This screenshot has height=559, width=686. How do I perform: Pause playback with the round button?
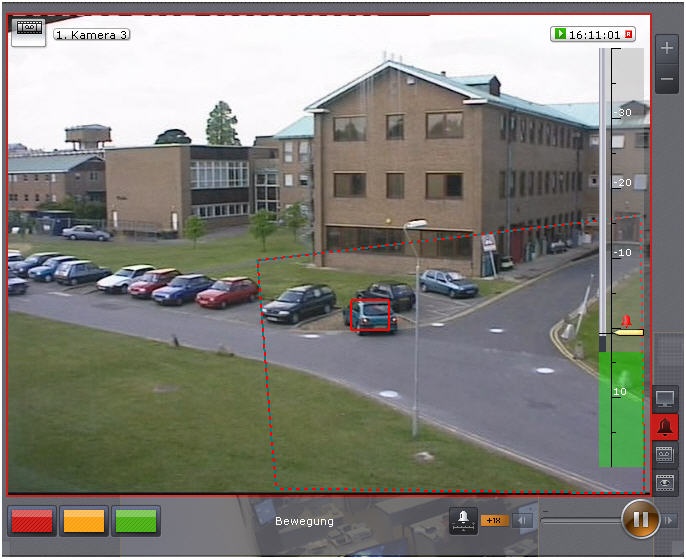640,520
